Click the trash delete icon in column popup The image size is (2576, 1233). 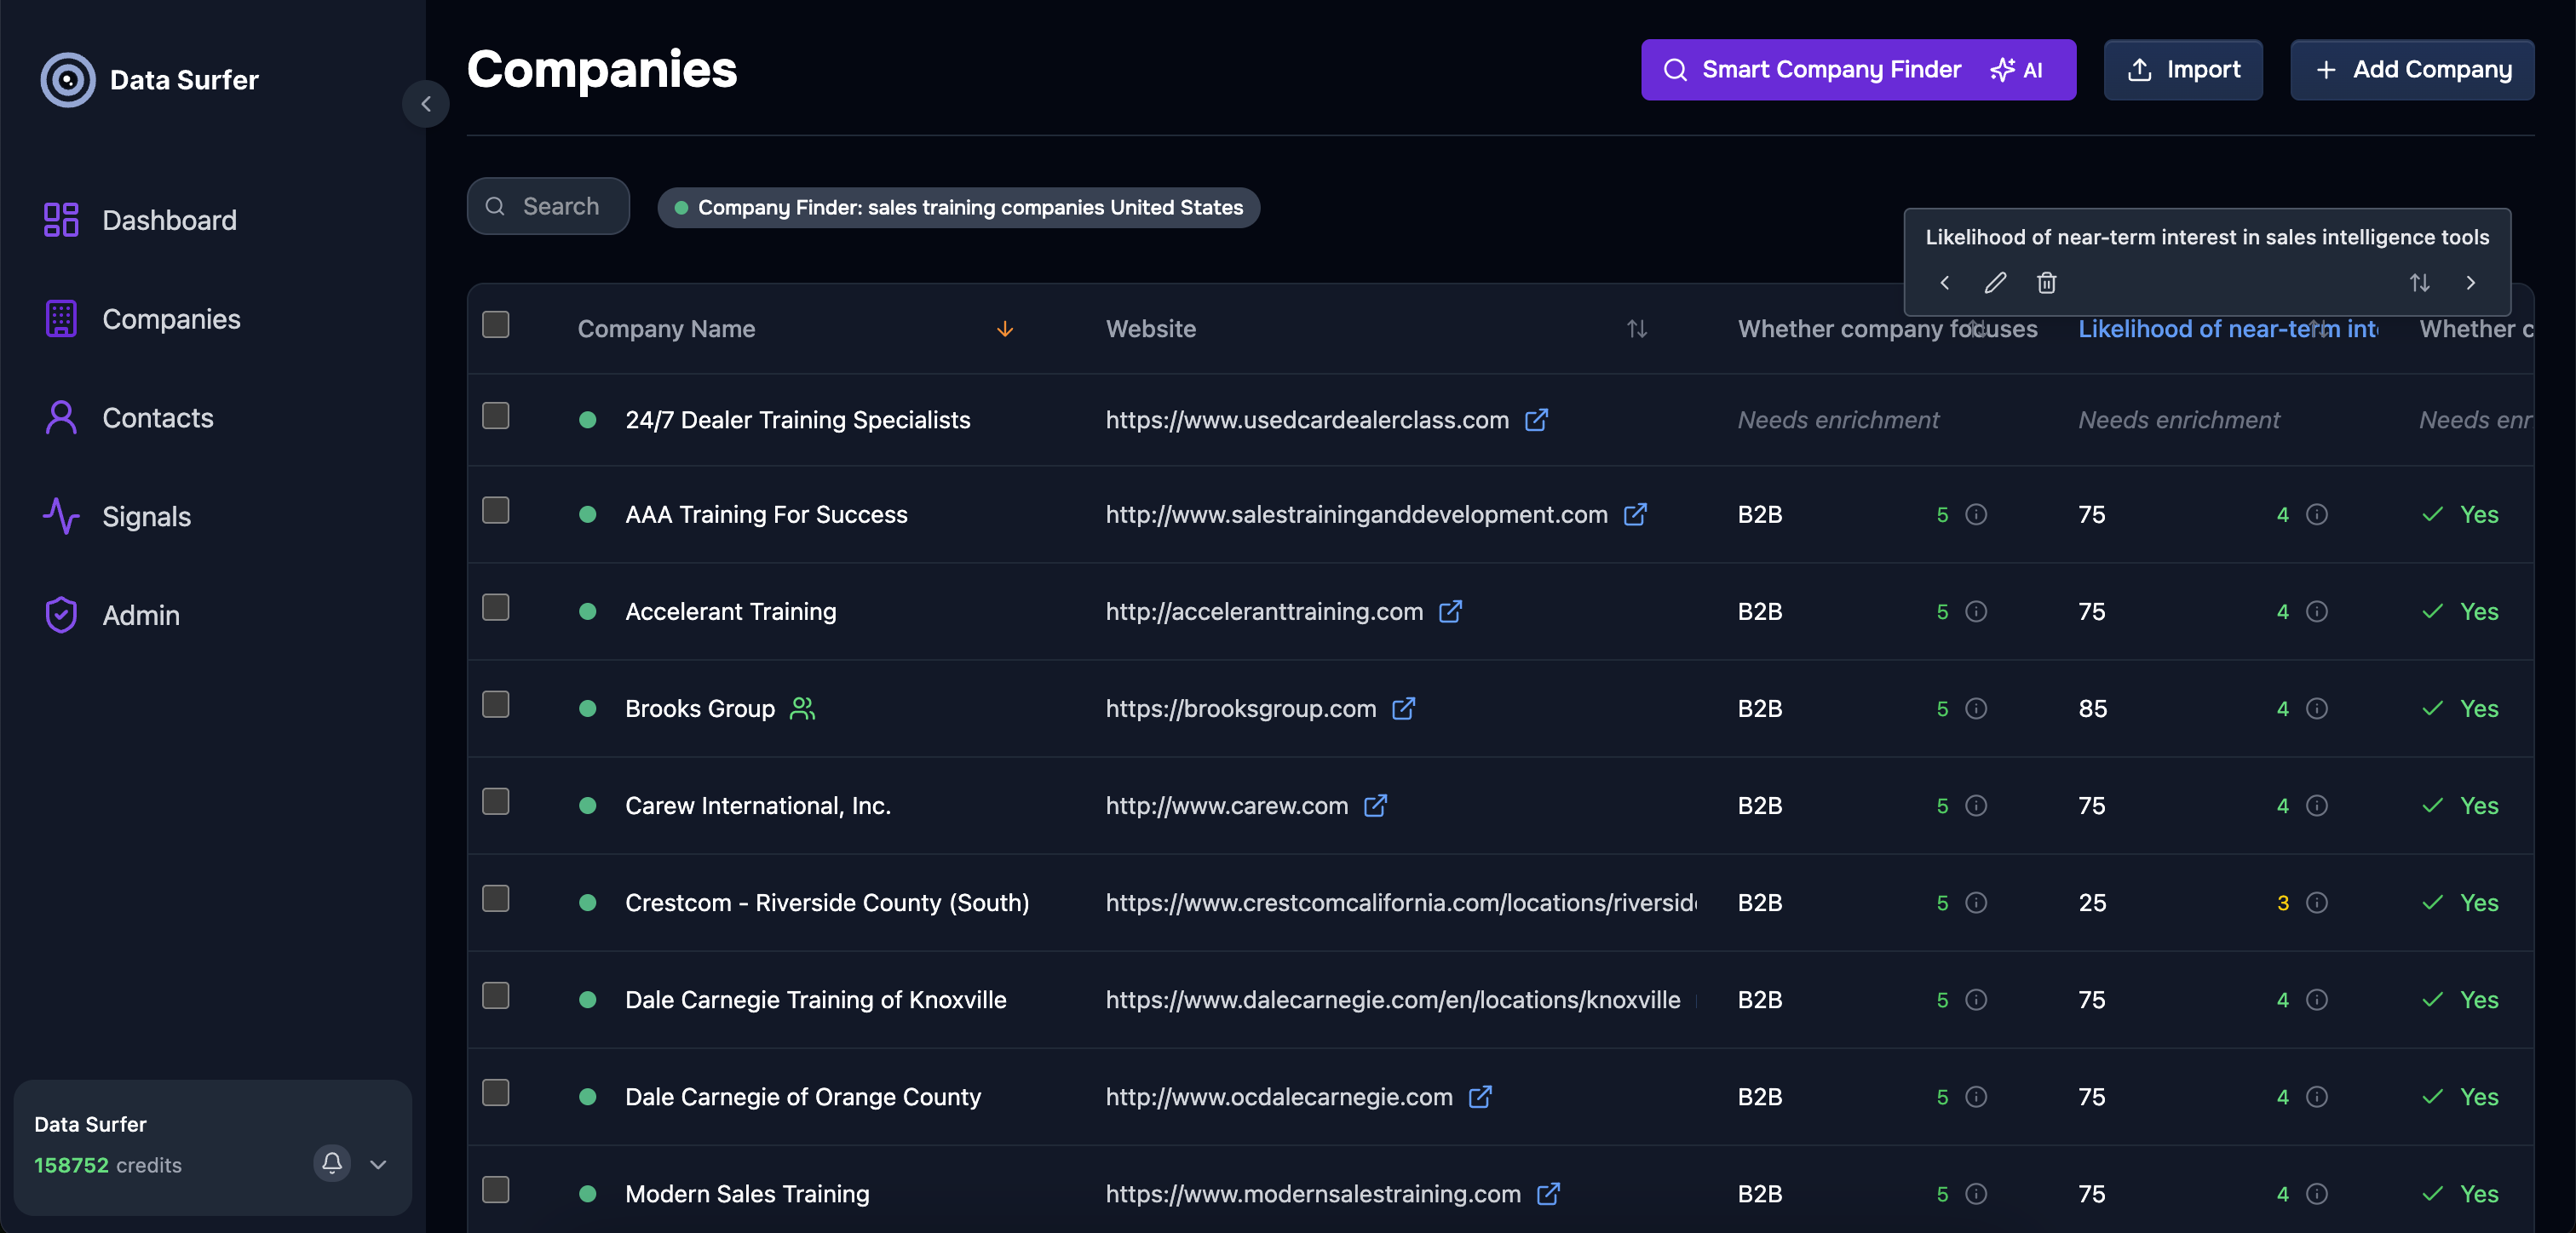coord(2046,283)
